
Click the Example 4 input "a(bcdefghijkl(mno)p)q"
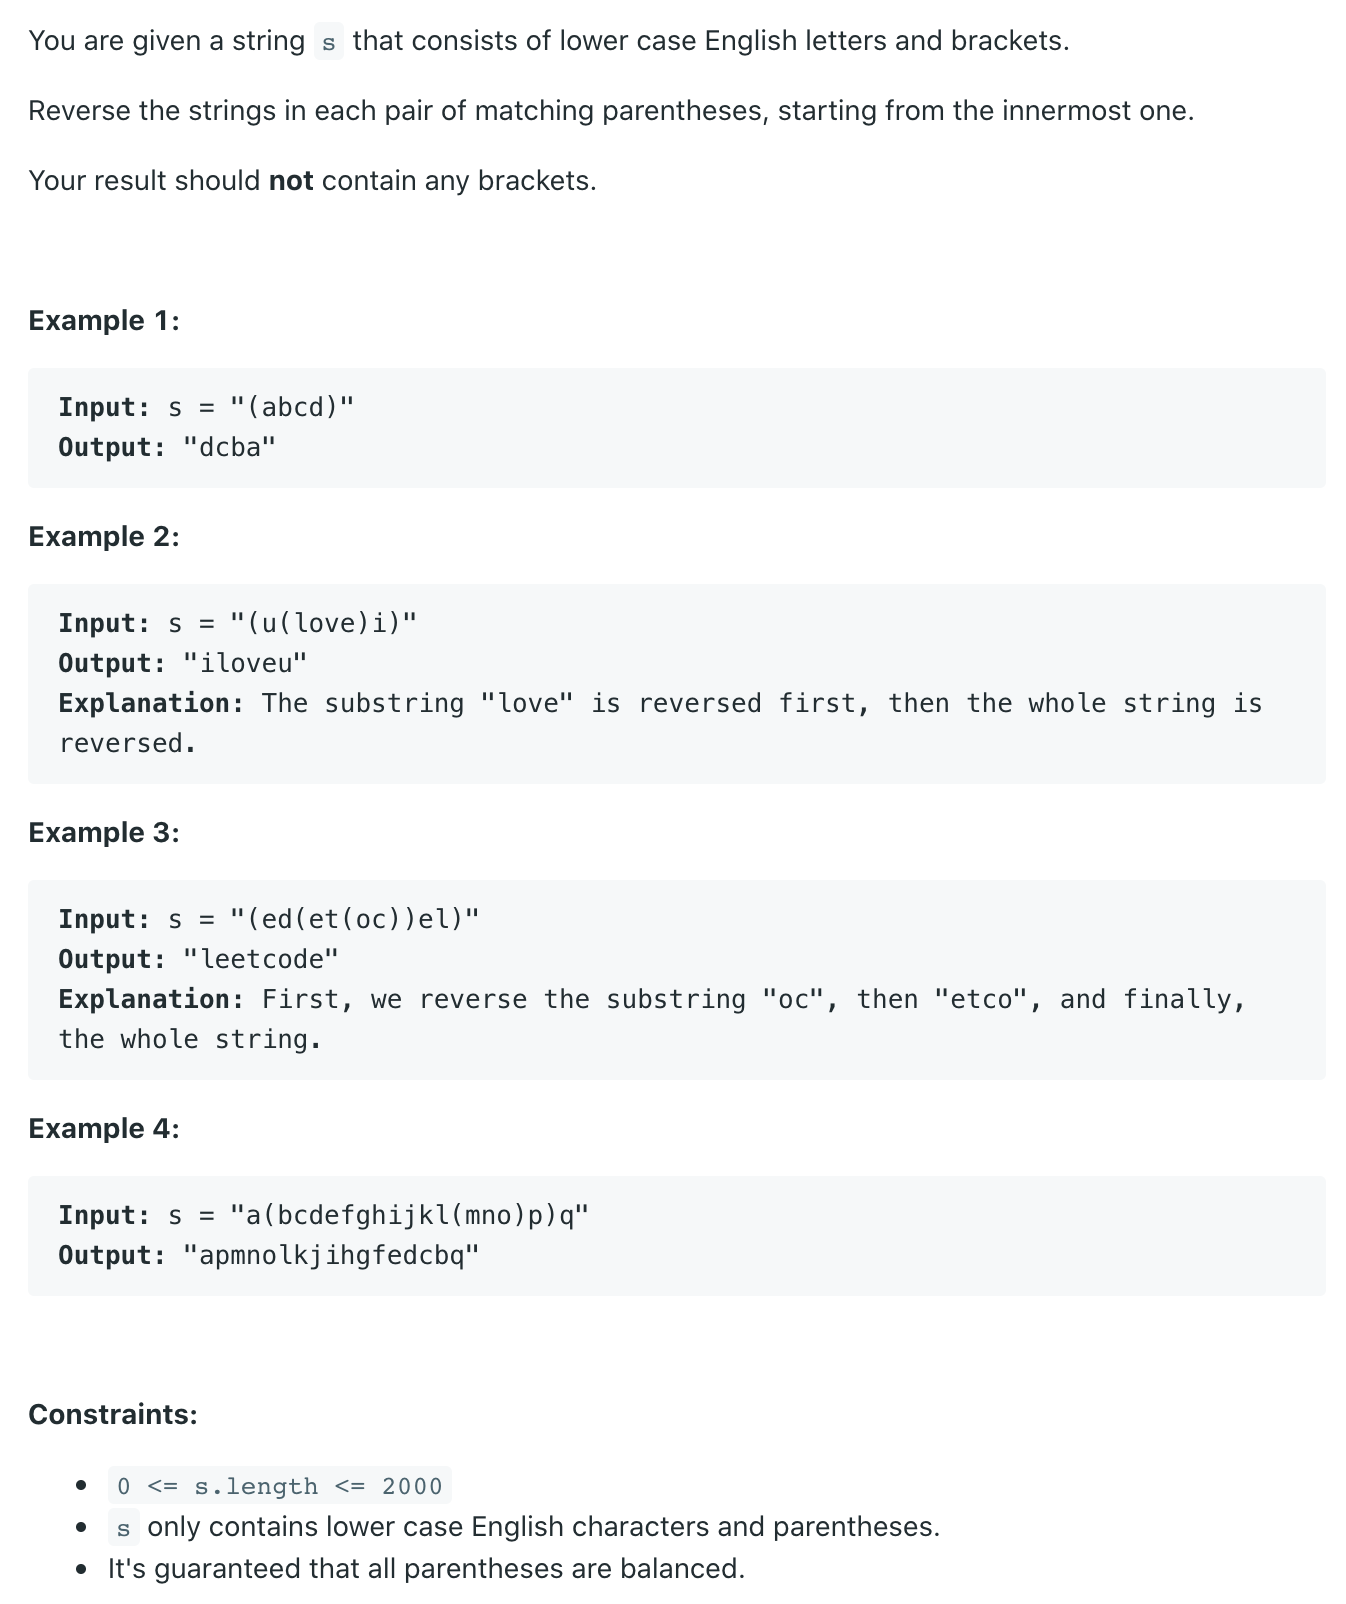409,1215
